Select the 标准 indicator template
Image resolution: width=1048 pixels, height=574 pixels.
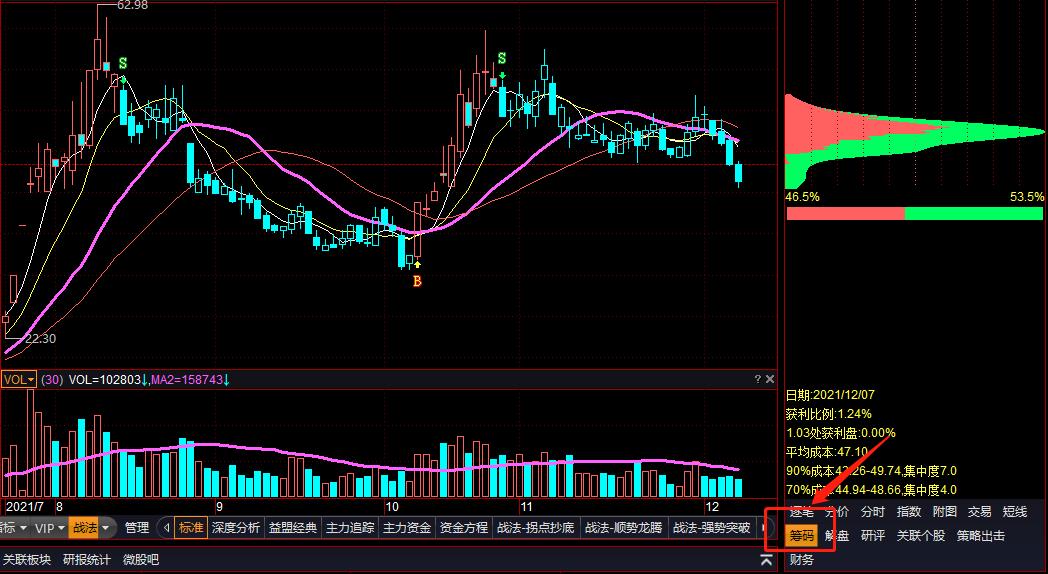[191, 528]
